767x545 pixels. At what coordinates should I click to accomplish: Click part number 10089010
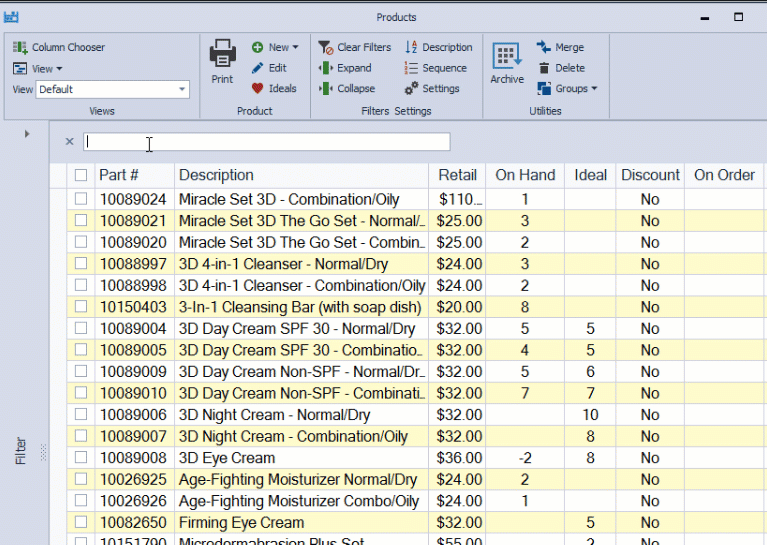pyautogui.click(x=133, y=393)
